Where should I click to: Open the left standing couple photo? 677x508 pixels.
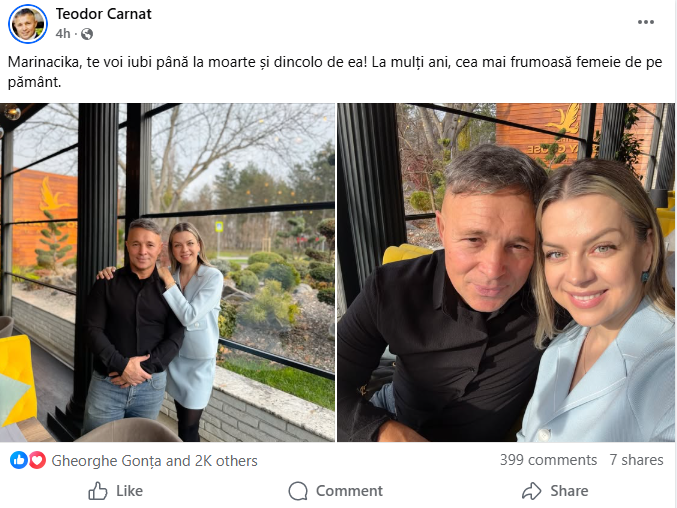tap(168, 272)
